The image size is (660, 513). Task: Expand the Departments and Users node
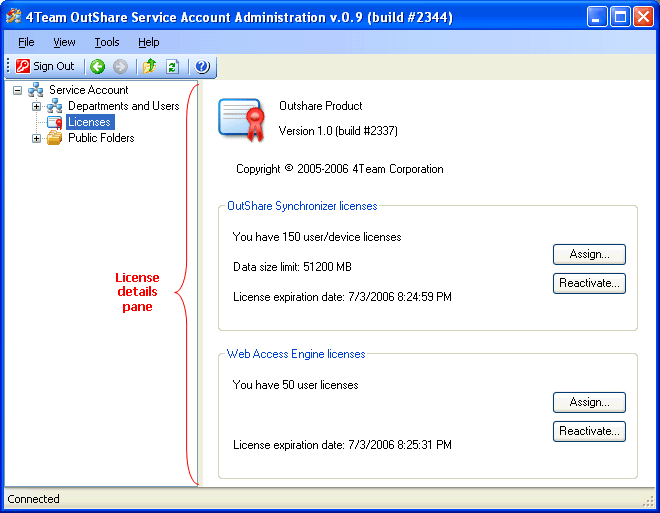[36, 106]
